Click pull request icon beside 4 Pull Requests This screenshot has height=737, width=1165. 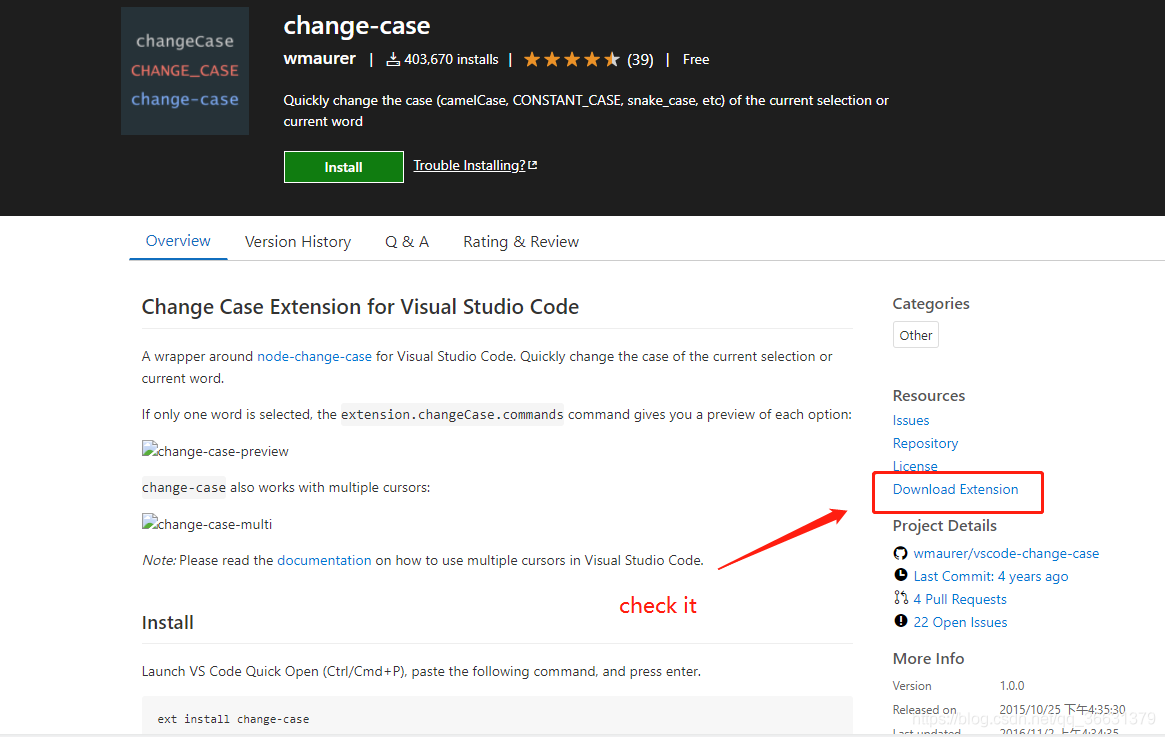(900, 598)
